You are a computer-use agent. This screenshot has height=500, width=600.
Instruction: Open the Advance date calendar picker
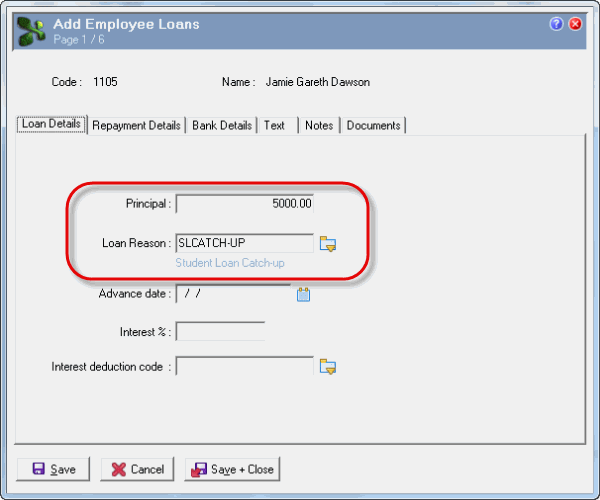point(303,295)
